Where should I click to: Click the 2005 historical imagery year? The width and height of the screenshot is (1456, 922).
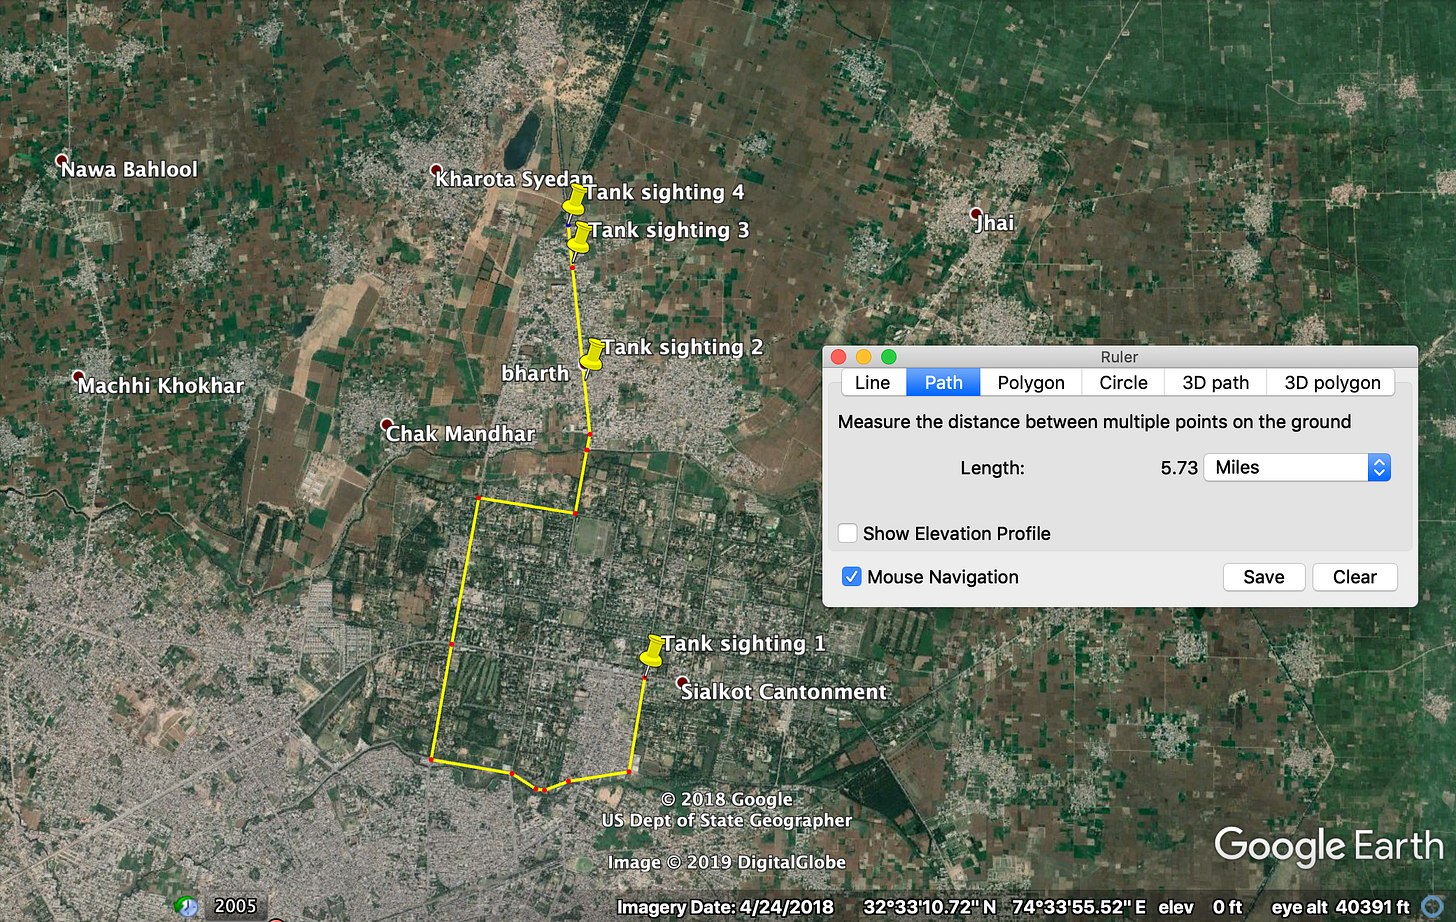(235, 906)
